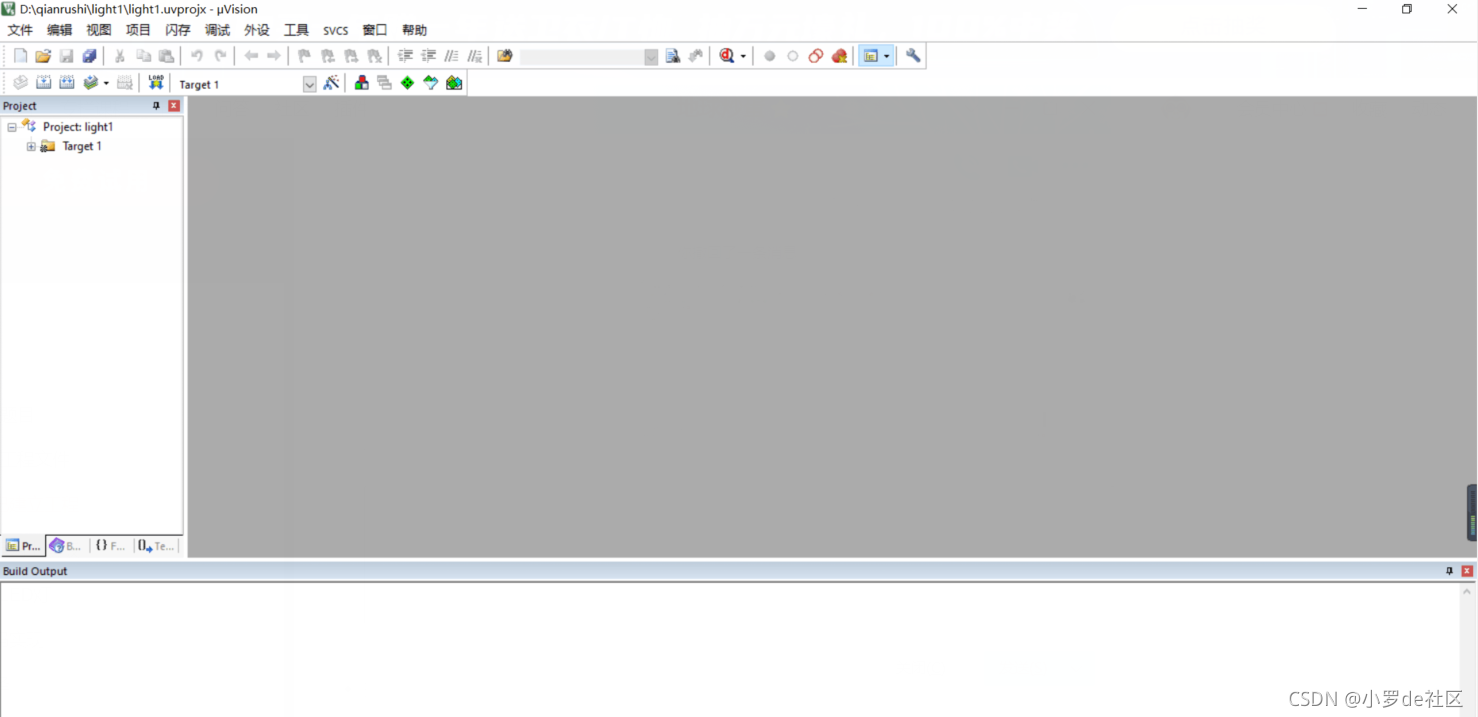Screen dimensions: 1478x717
Task: Click the Cut scissors icon
Action: 120,56
